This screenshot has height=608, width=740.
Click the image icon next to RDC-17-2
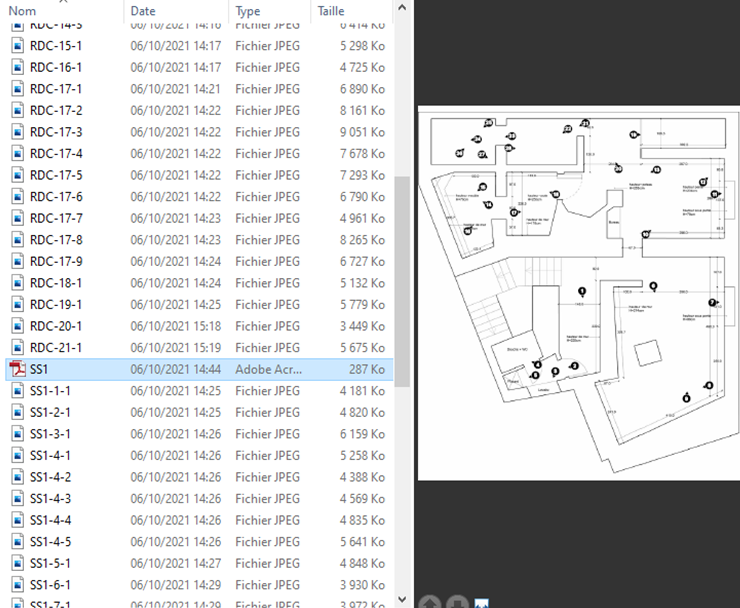[17, 110]
